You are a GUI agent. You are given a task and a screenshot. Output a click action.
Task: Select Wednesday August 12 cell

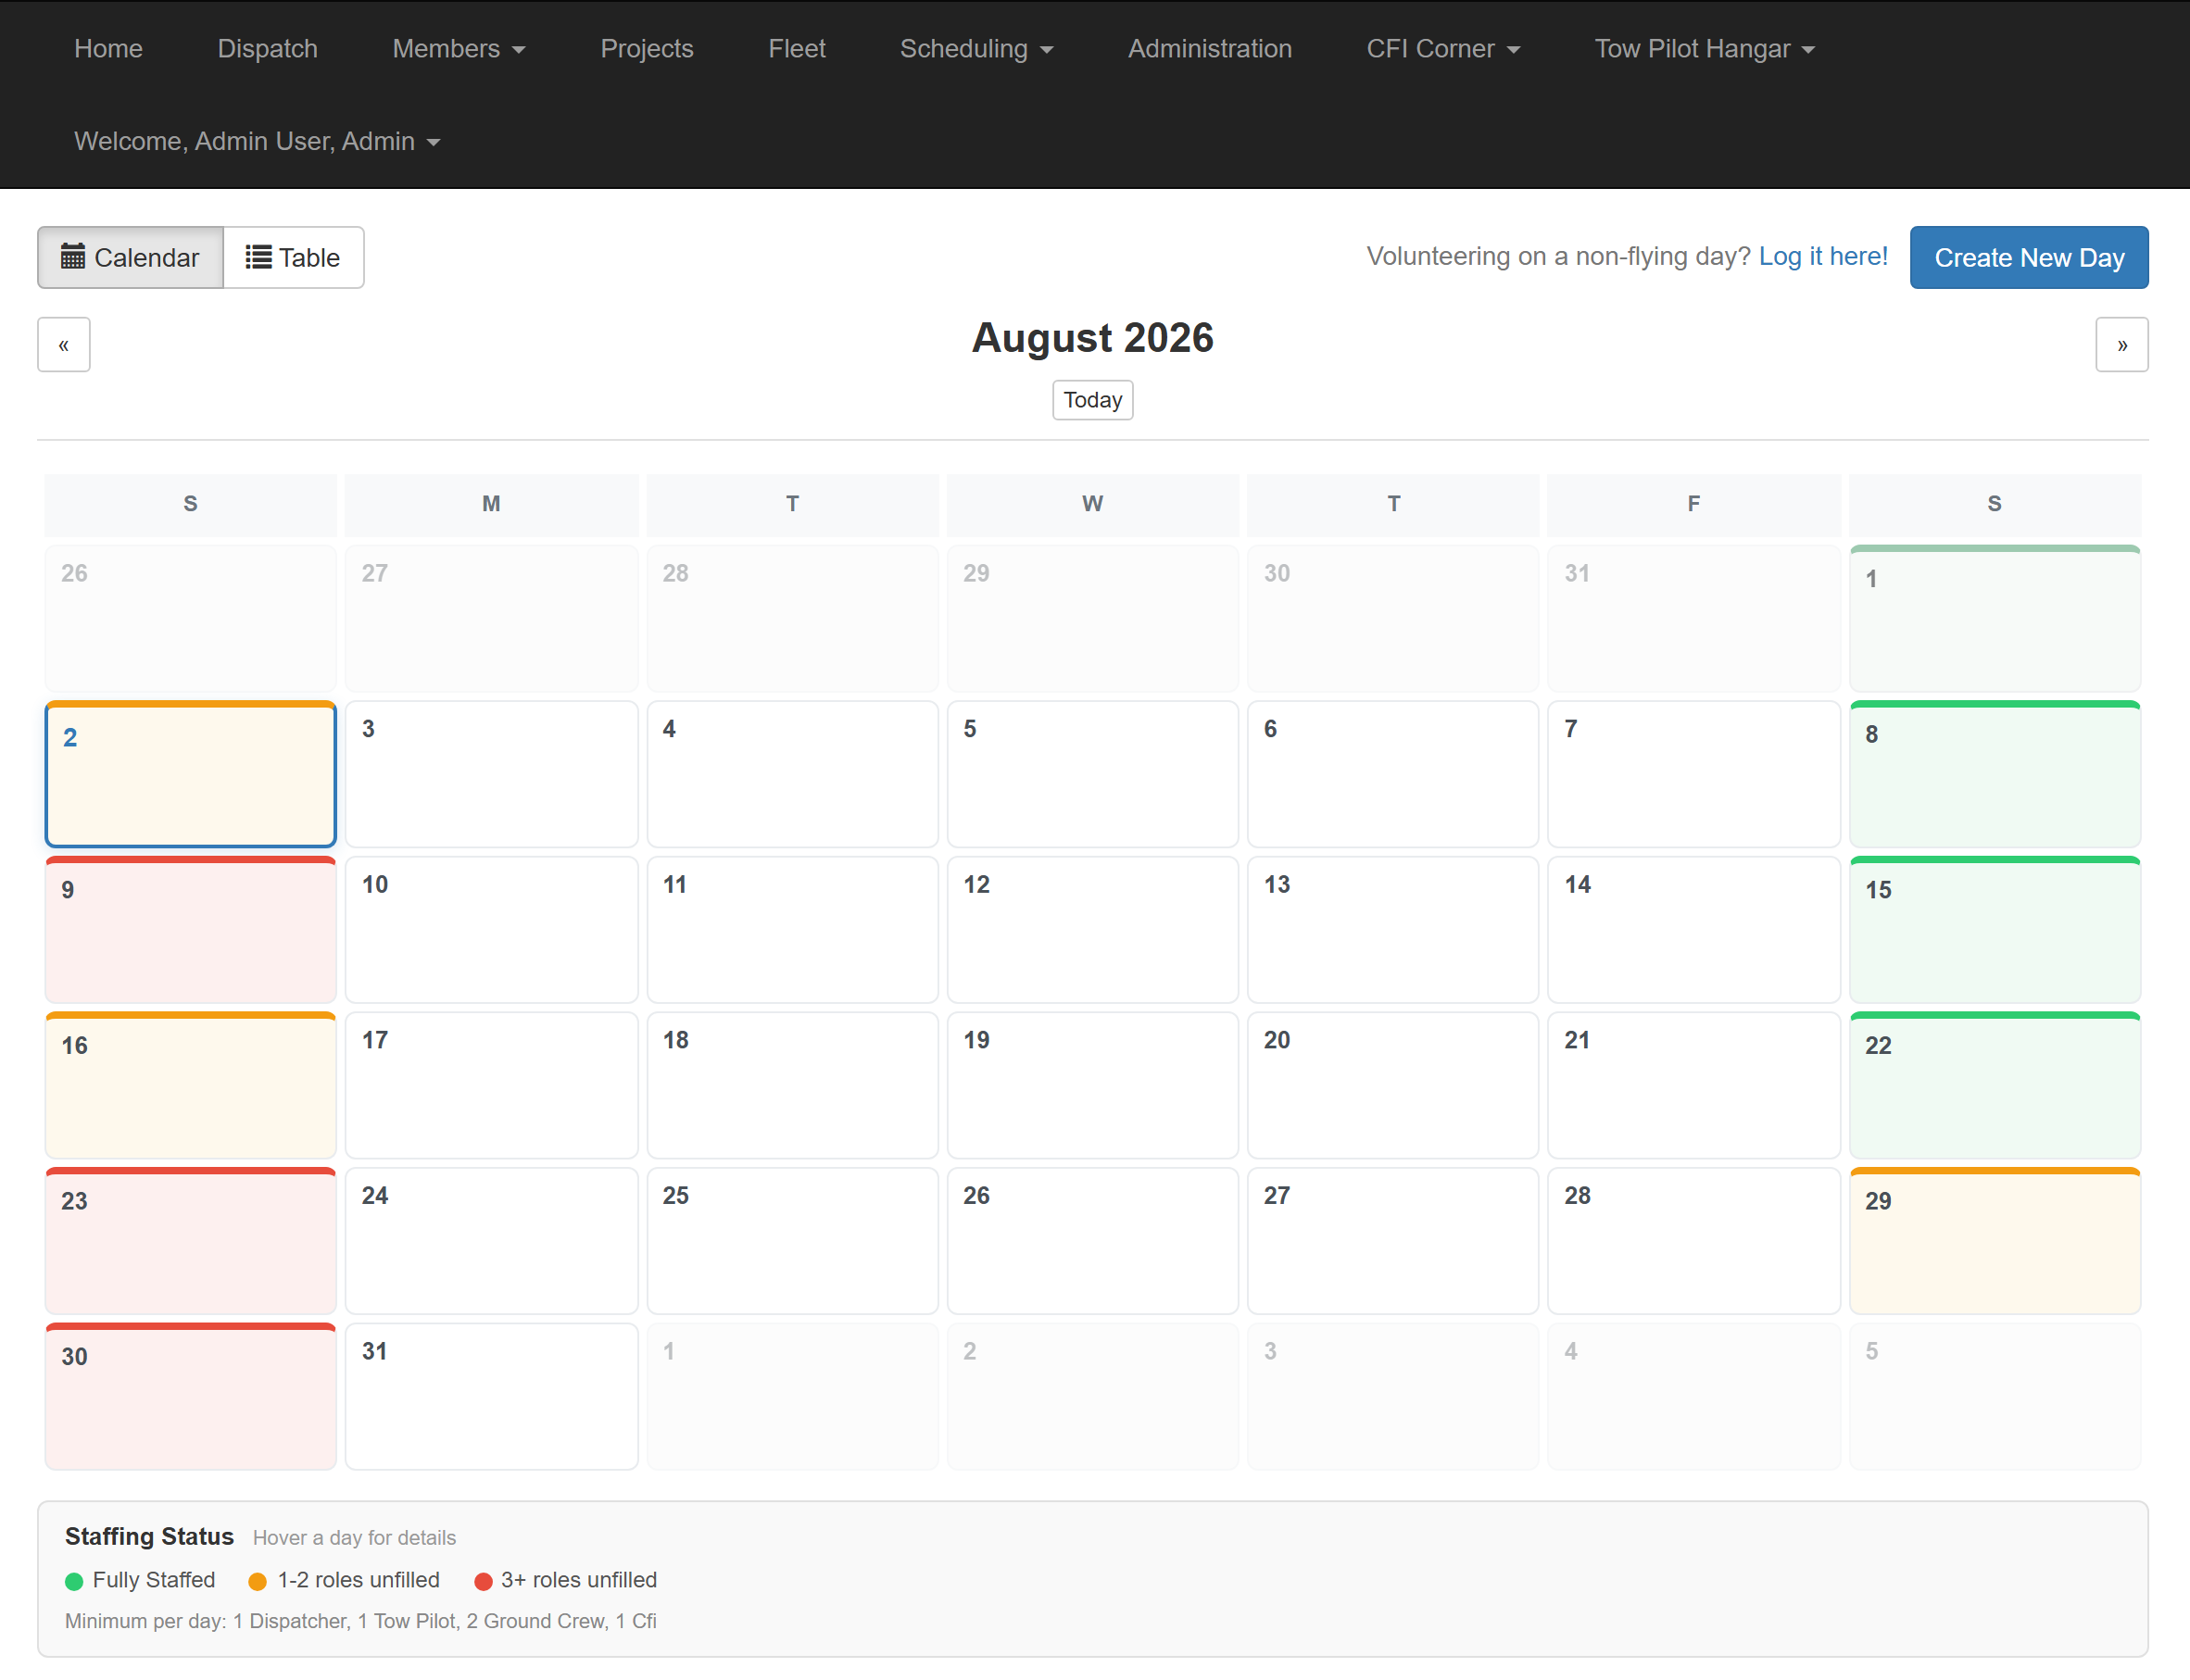click(x=1092, y=930)
